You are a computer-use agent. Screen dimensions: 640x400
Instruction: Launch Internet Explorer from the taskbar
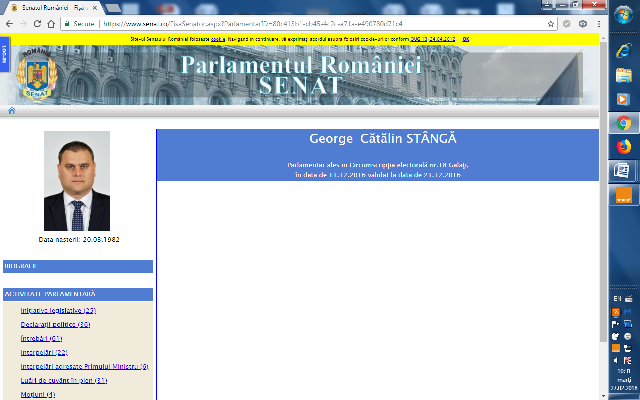[x=624, y=51]
